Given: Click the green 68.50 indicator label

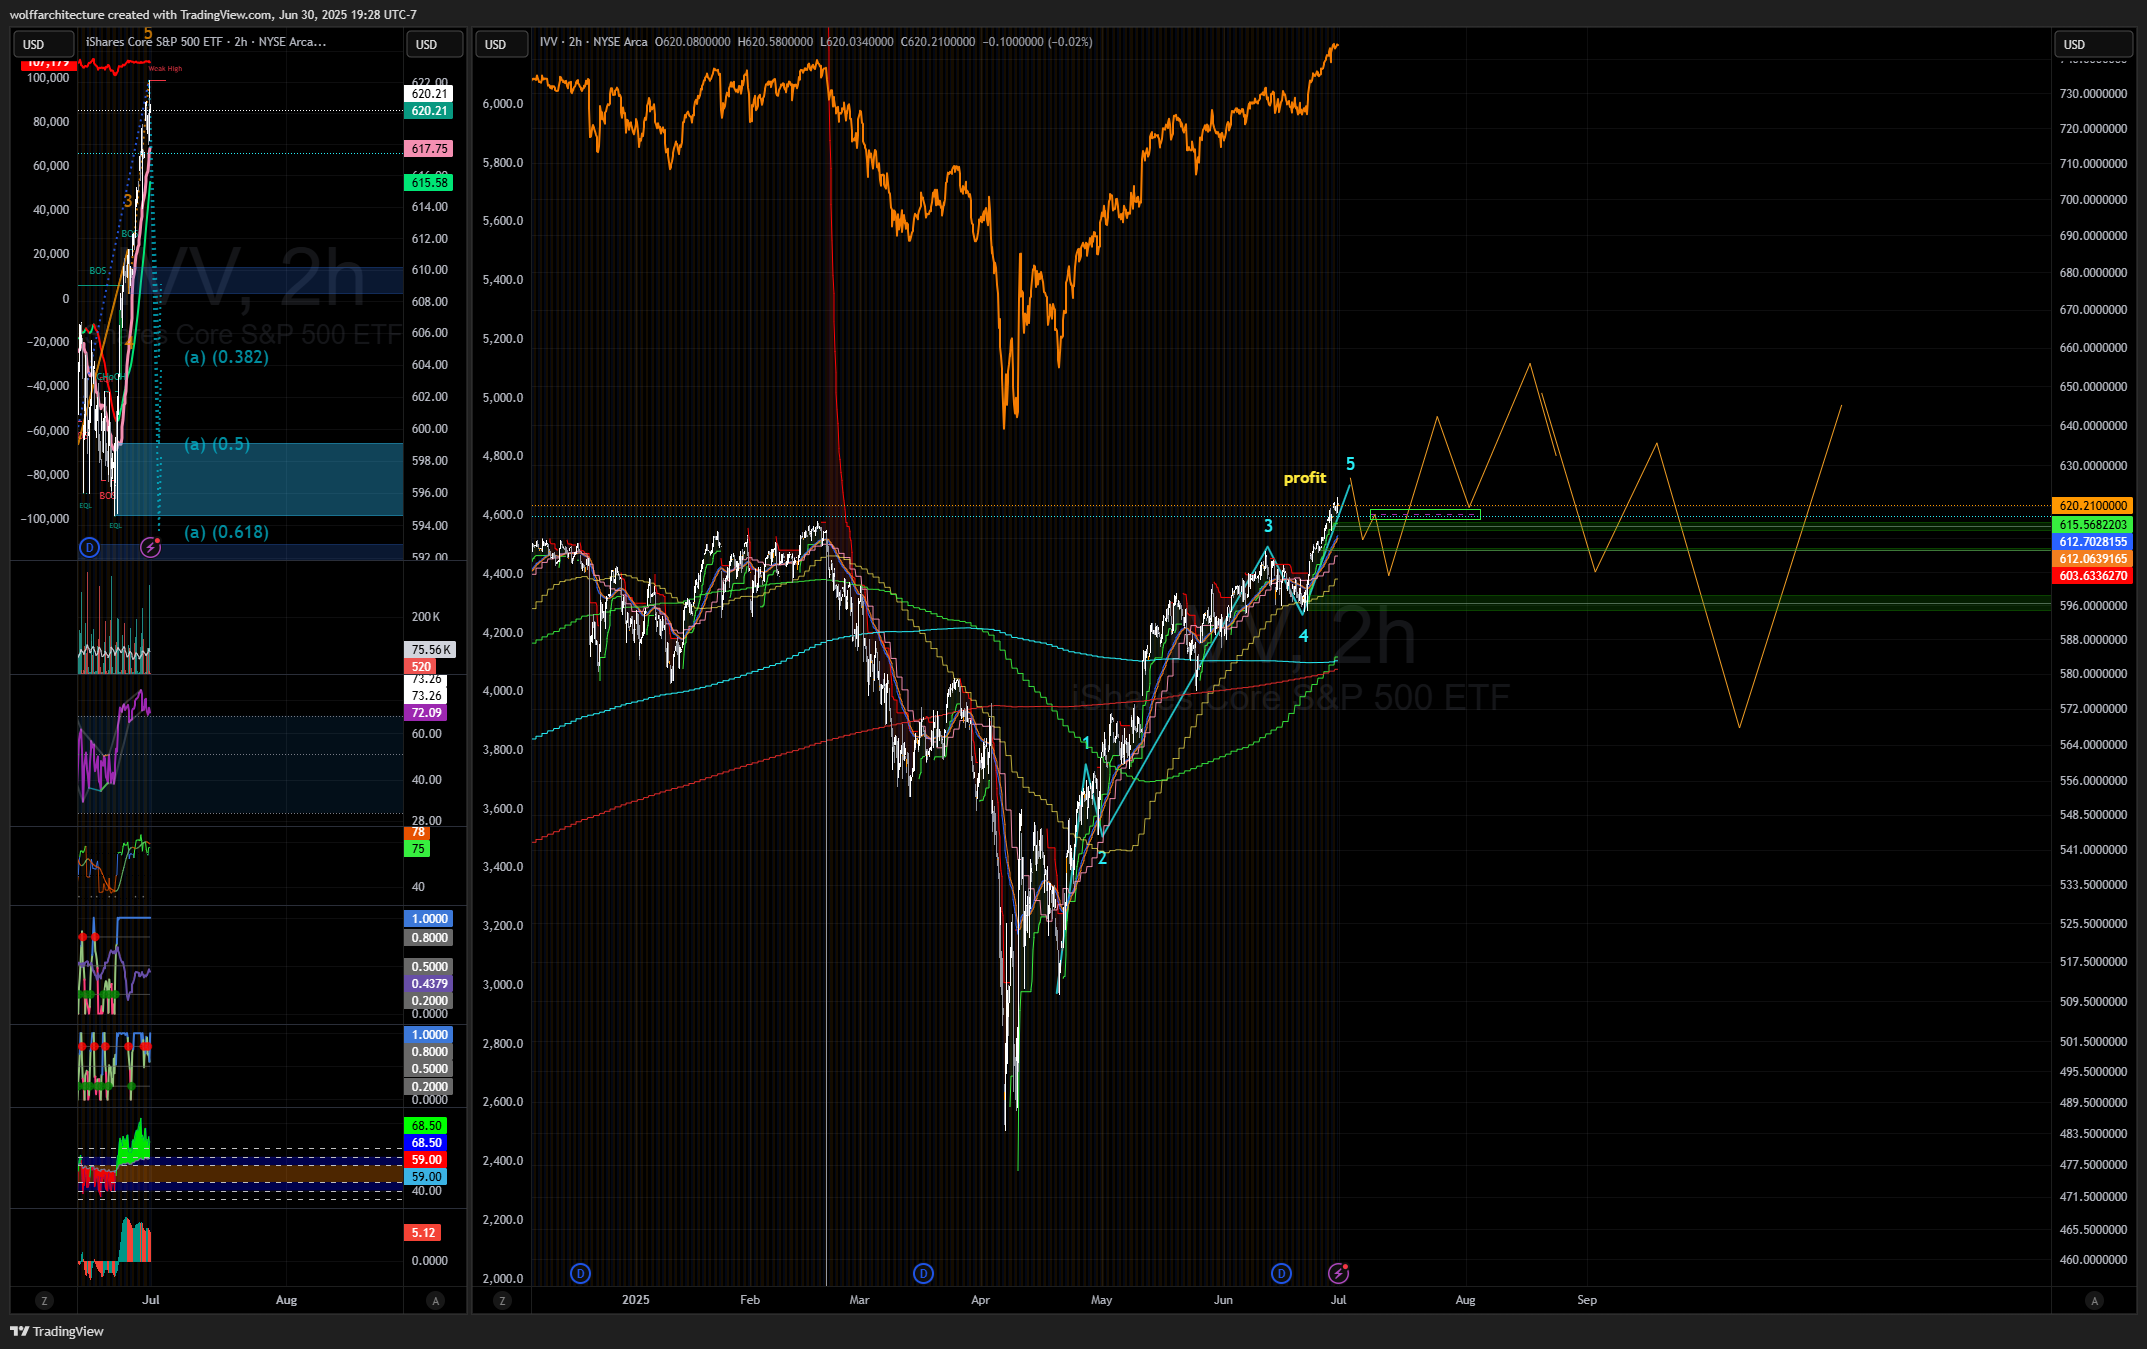Looking at the screenshot, I should tap(426, 1126).
